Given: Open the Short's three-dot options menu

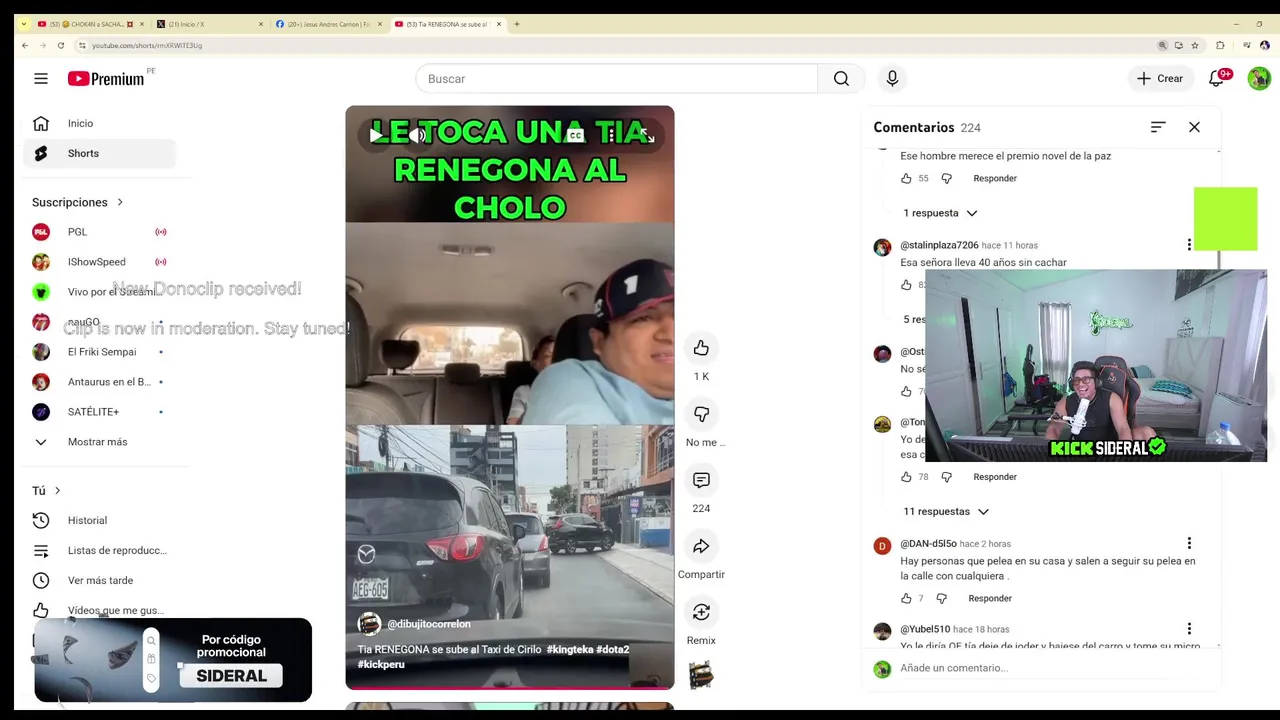Looking at the screenshot, I should pyautogui.click(x=611, y=136).
